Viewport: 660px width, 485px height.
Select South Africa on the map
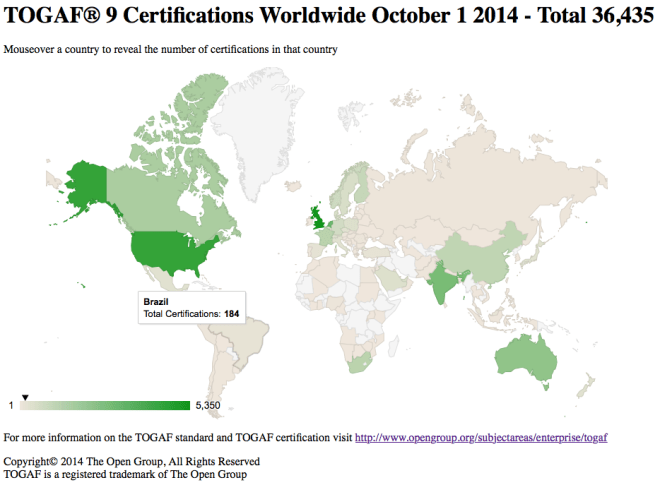click(360, 361)
